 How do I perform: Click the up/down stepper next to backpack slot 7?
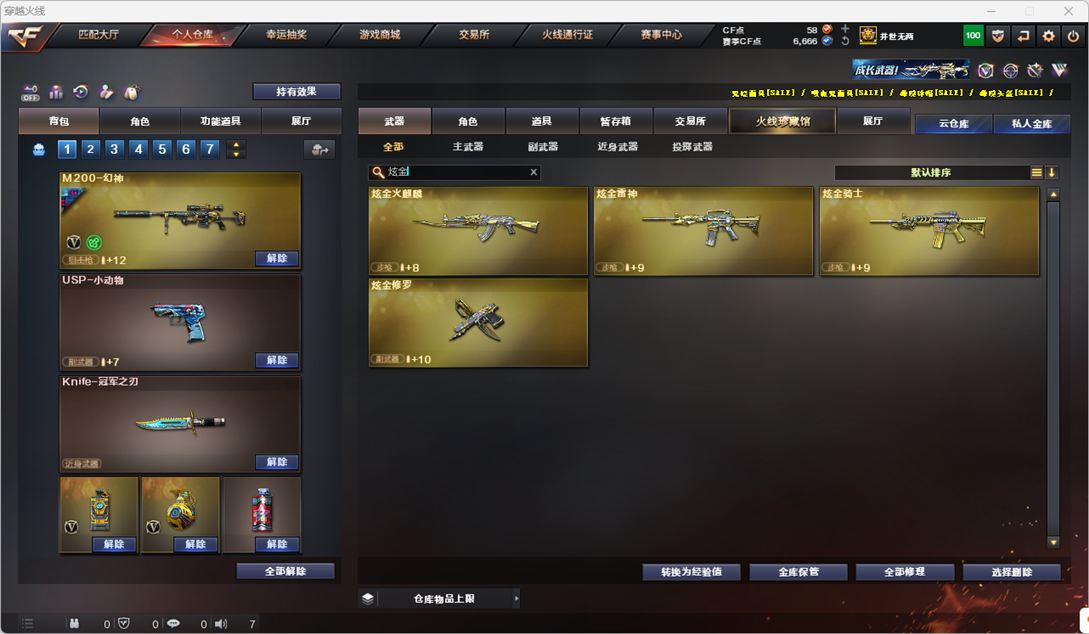pos(236,149)
